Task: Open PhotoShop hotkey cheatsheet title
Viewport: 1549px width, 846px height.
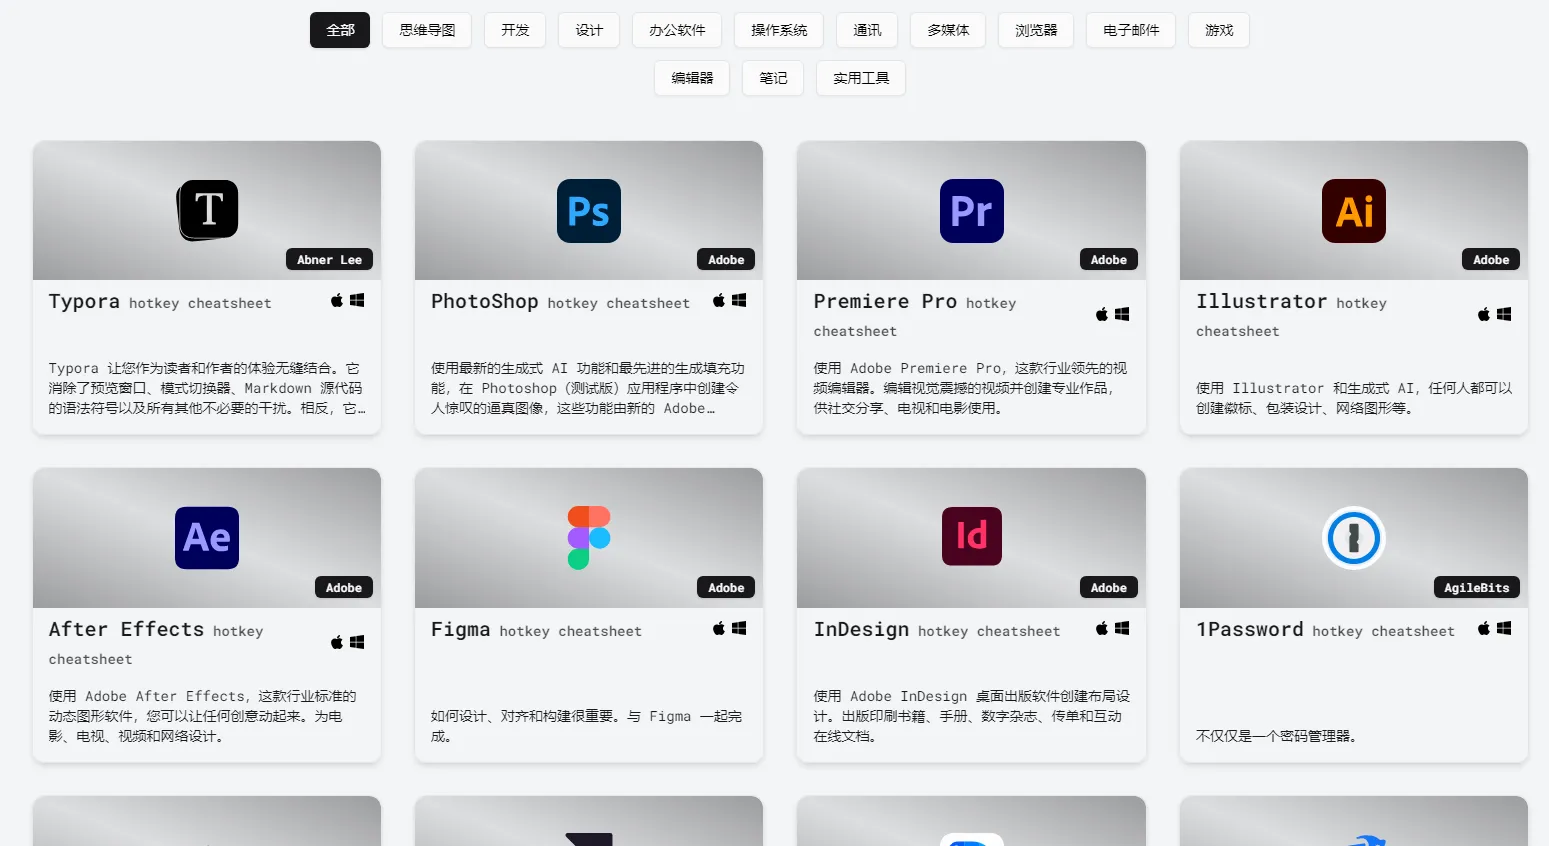Action: (x=560, y=302)
